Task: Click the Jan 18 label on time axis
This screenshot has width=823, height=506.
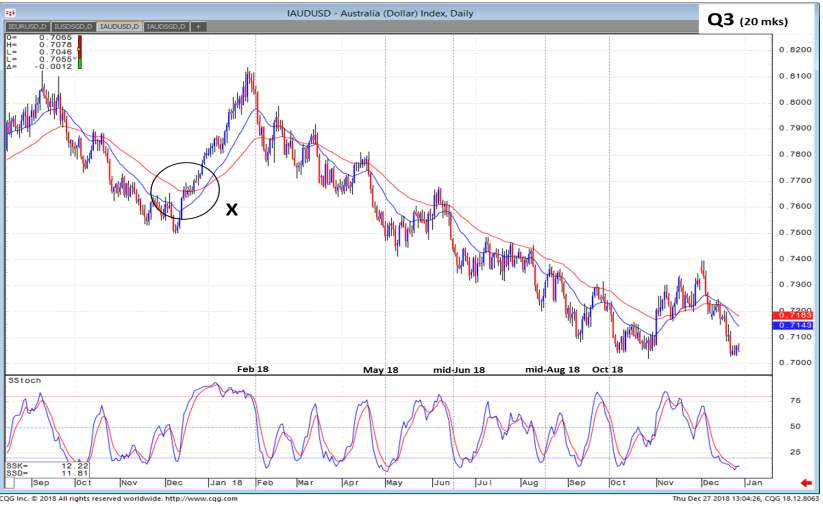Action: (226, 483)
